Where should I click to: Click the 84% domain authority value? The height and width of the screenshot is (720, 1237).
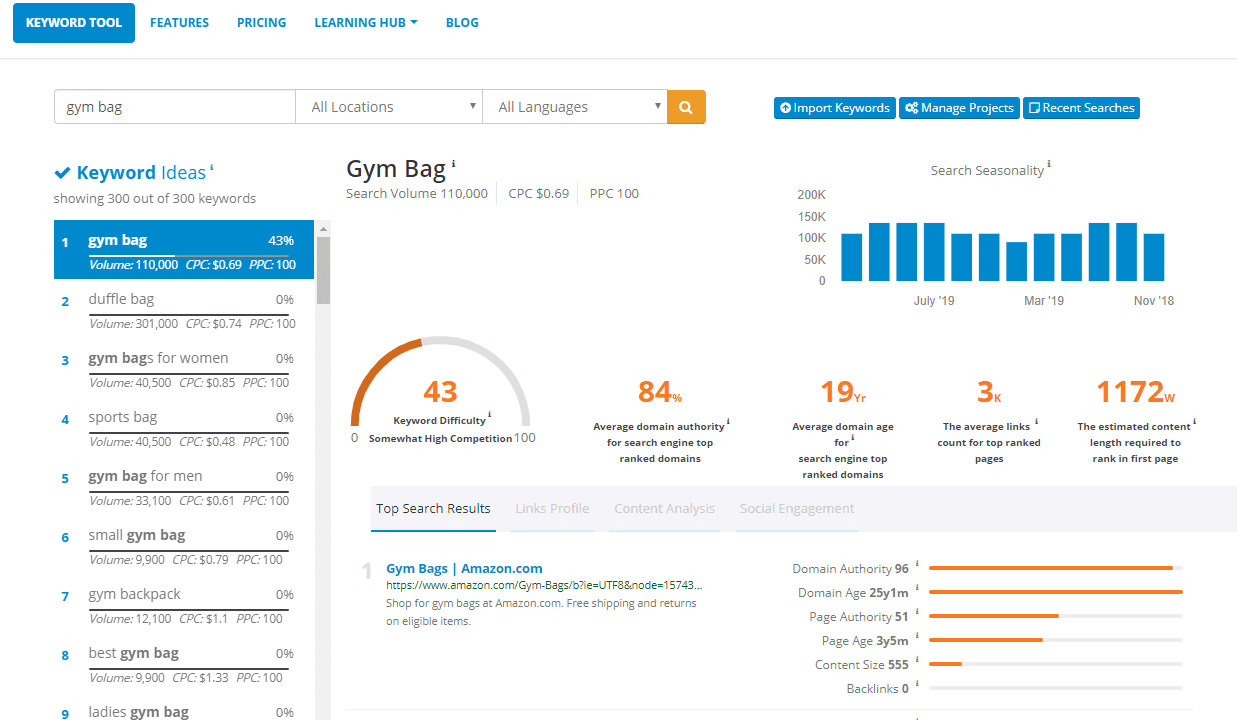pyautogui.click(x=660, y=392)
